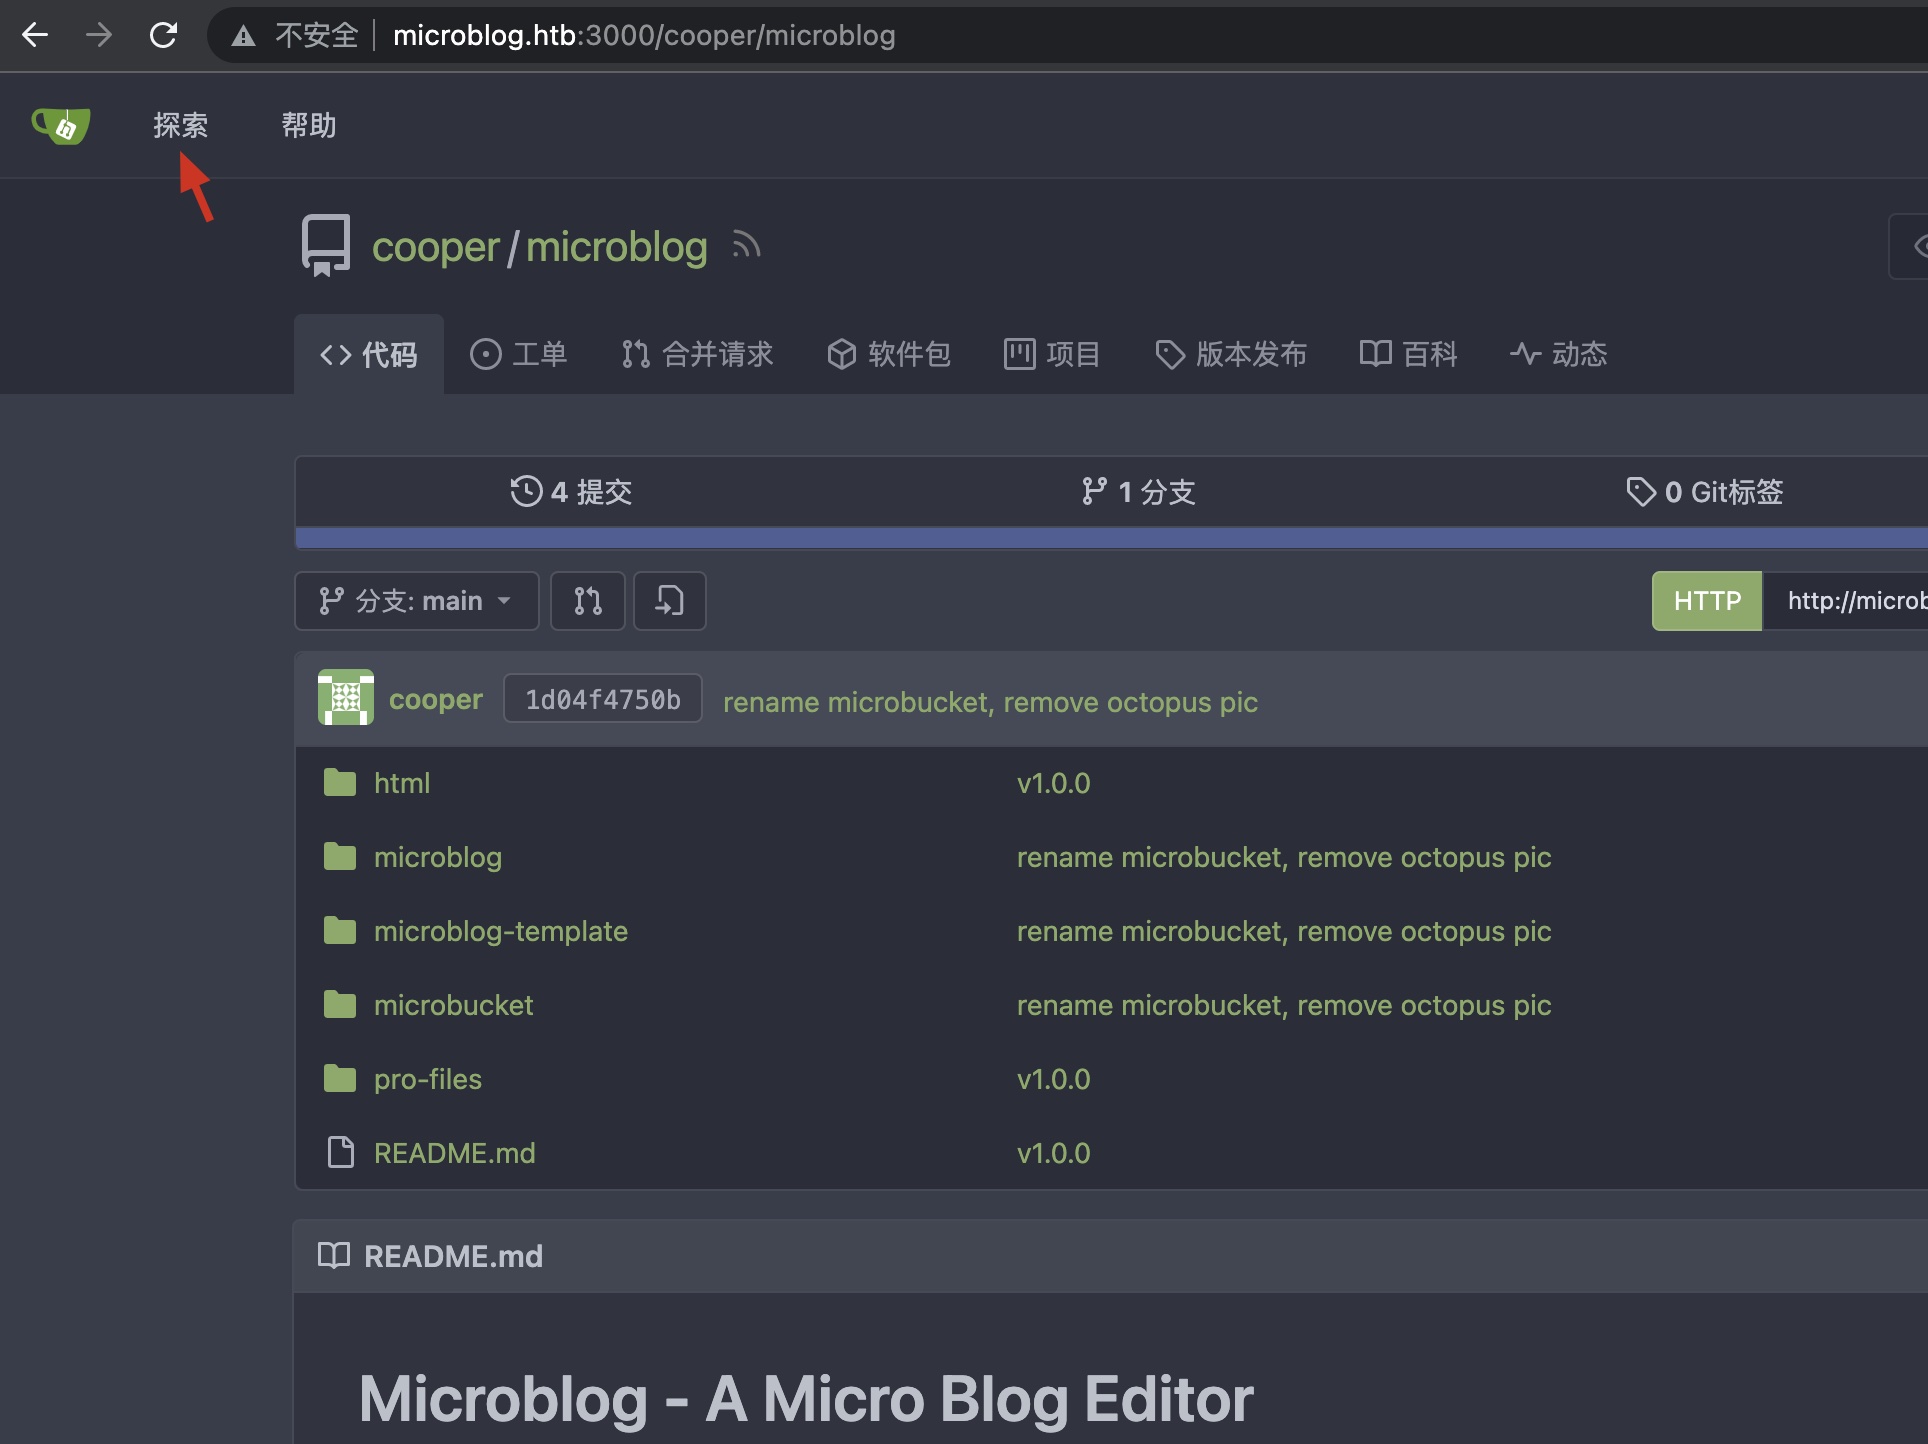The image size is (1928, 1444).
Task: Switch to the 合并请求 tab
Action: (698, 354)
